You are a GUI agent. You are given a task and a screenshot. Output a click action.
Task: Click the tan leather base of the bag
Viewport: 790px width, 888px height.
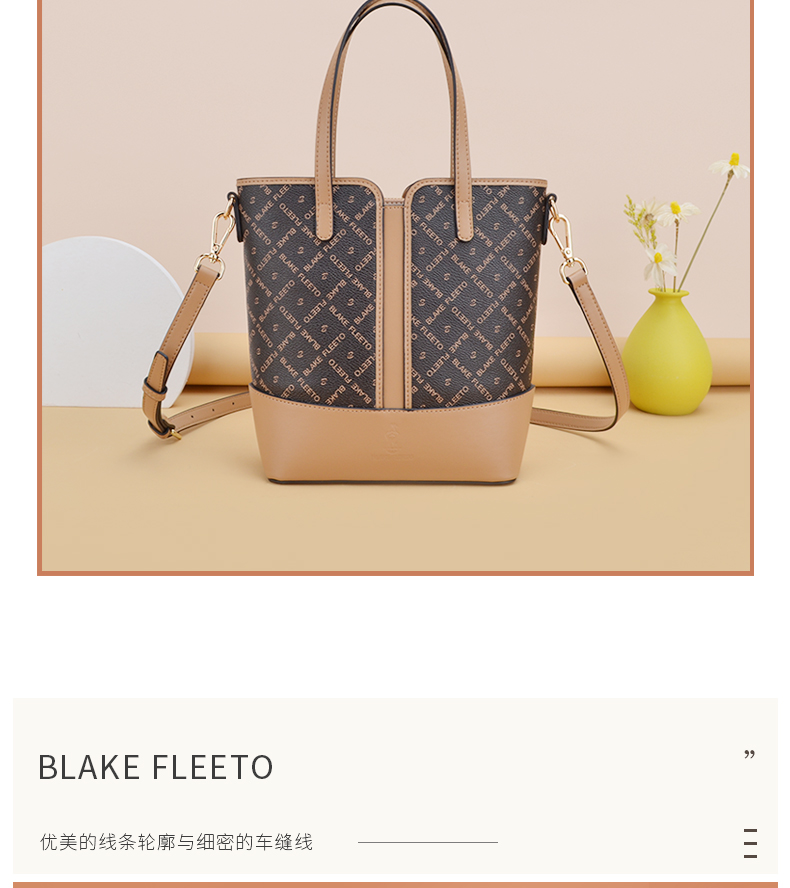tap(392, 435)
